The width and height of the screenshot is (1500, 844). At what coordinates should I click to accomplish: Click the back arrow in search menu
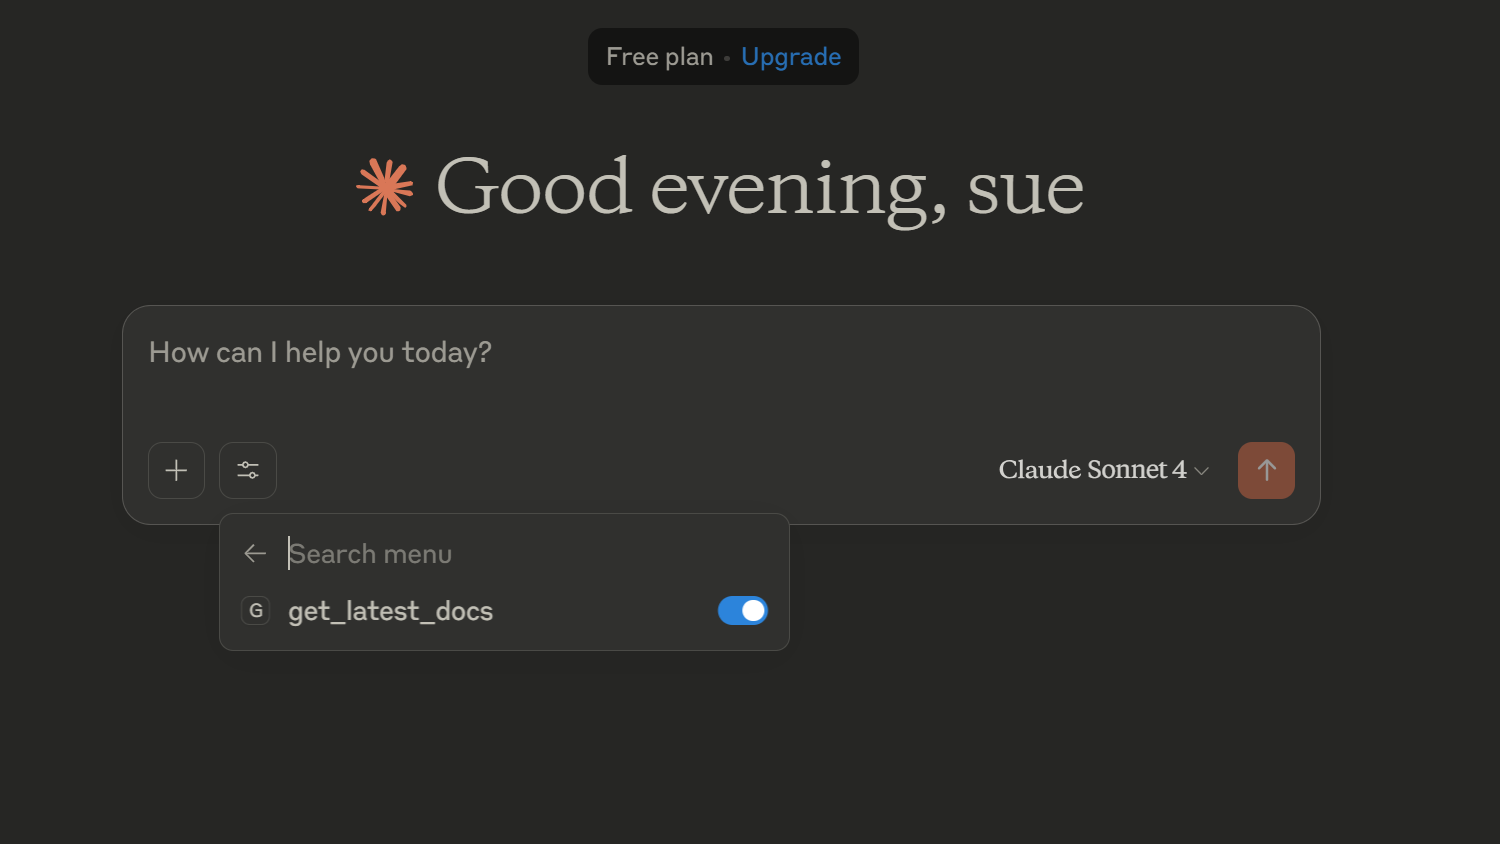(255, 553)
